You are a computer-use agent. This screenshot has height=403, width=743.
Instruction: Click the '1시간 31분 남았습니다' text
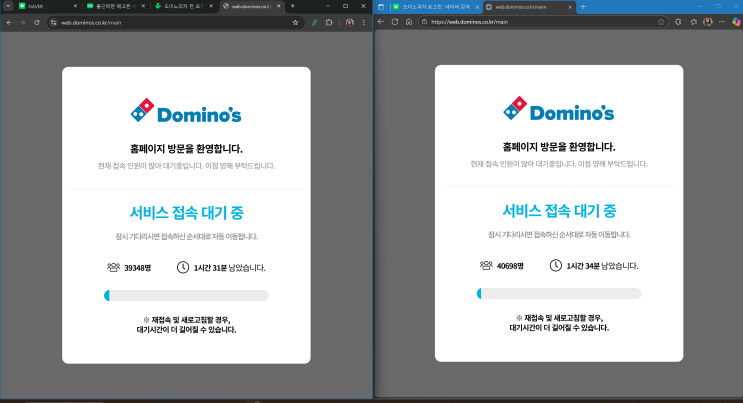click(230, 268)
